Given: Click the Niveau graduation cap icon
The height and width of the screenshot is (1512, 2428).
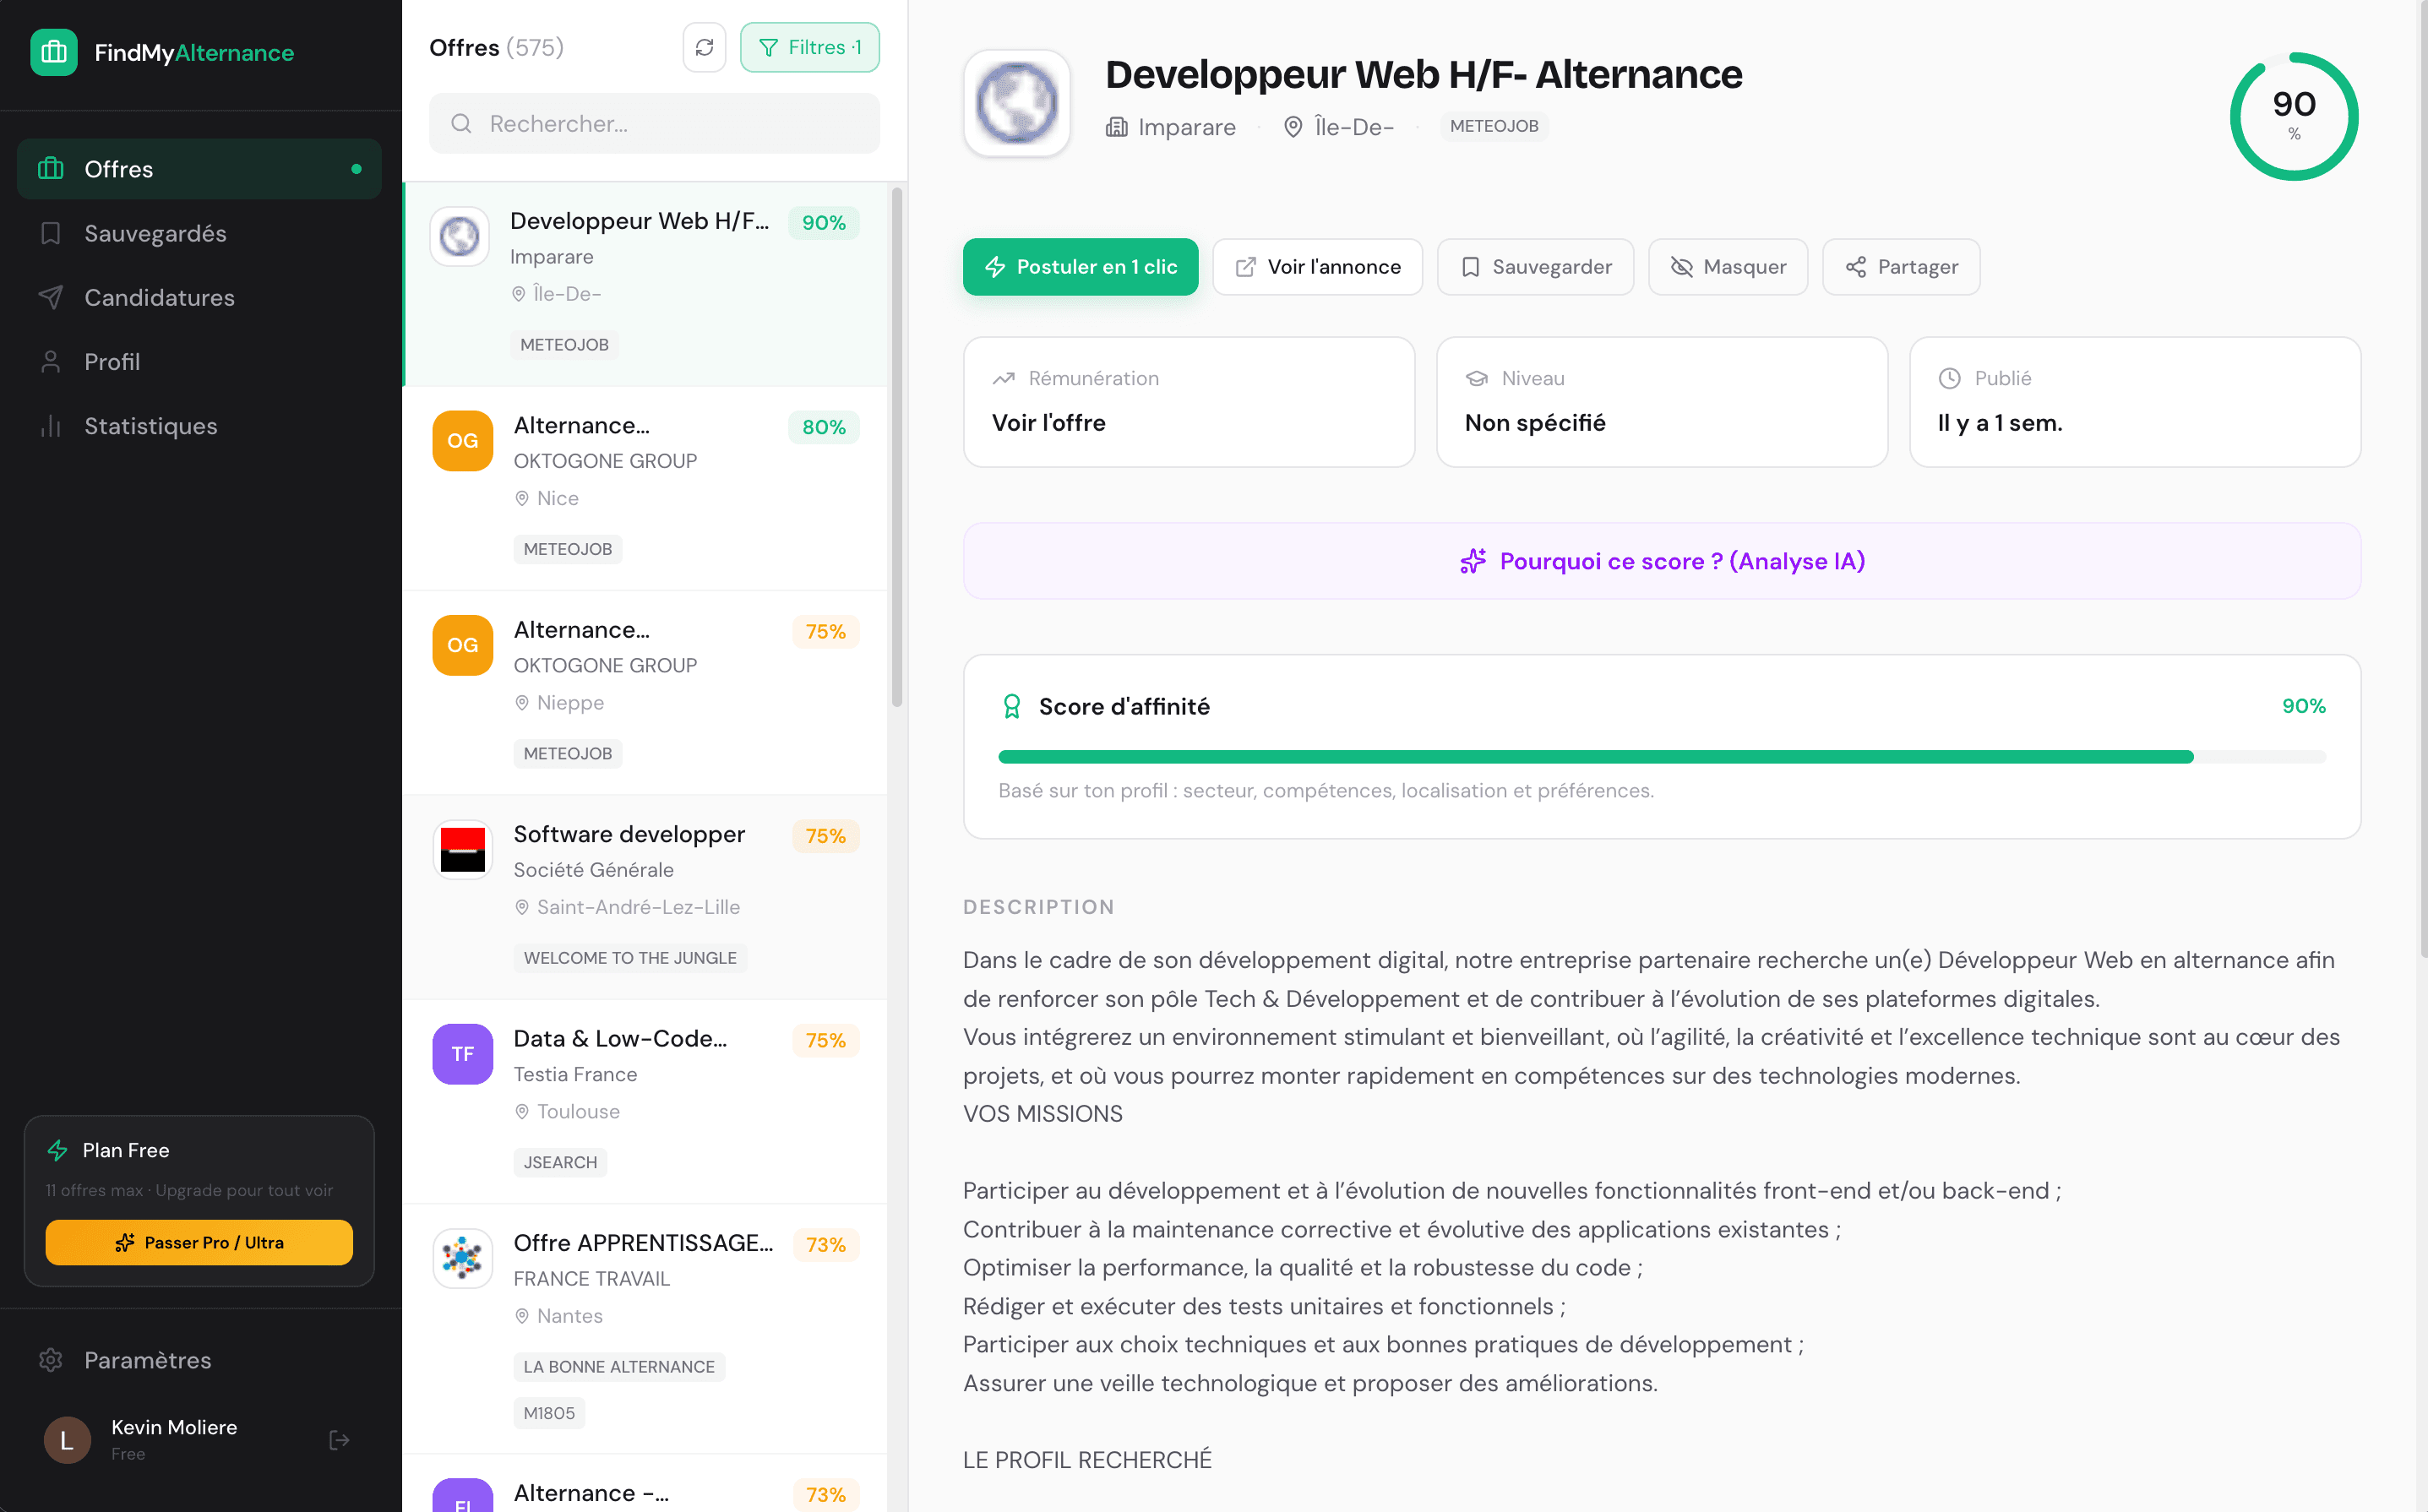Looking at the screenshot, I should coord(1476,378).
